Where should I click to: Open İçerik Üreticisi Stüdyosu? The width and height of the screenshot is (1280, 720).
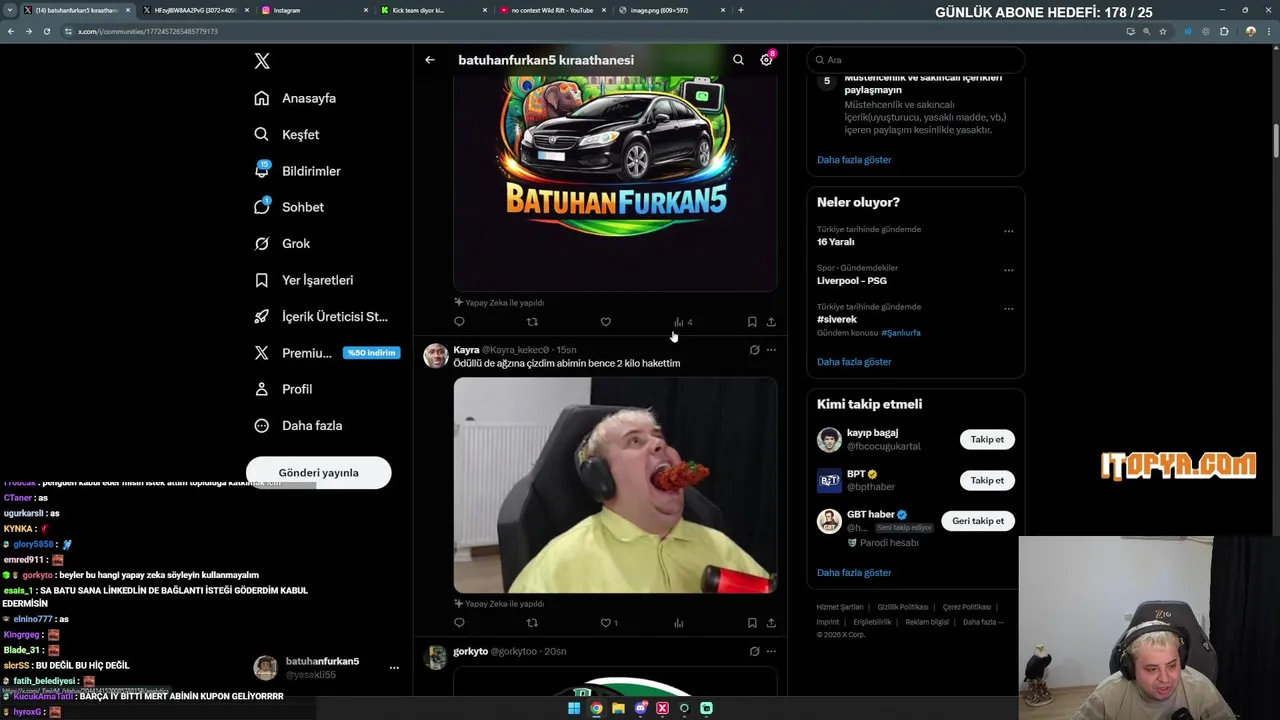pos(322,316)
